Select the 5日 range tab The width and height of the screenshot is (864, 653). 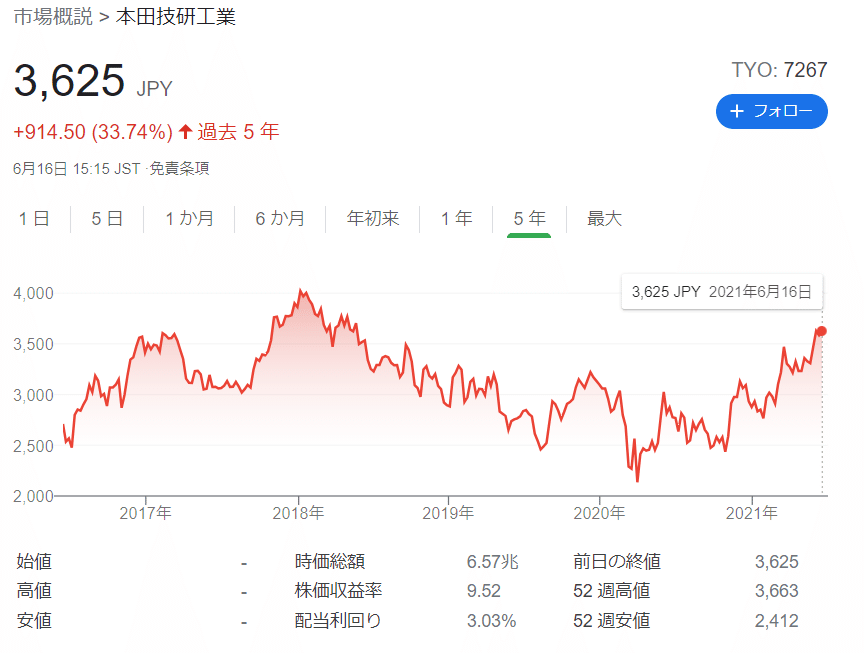107,219
